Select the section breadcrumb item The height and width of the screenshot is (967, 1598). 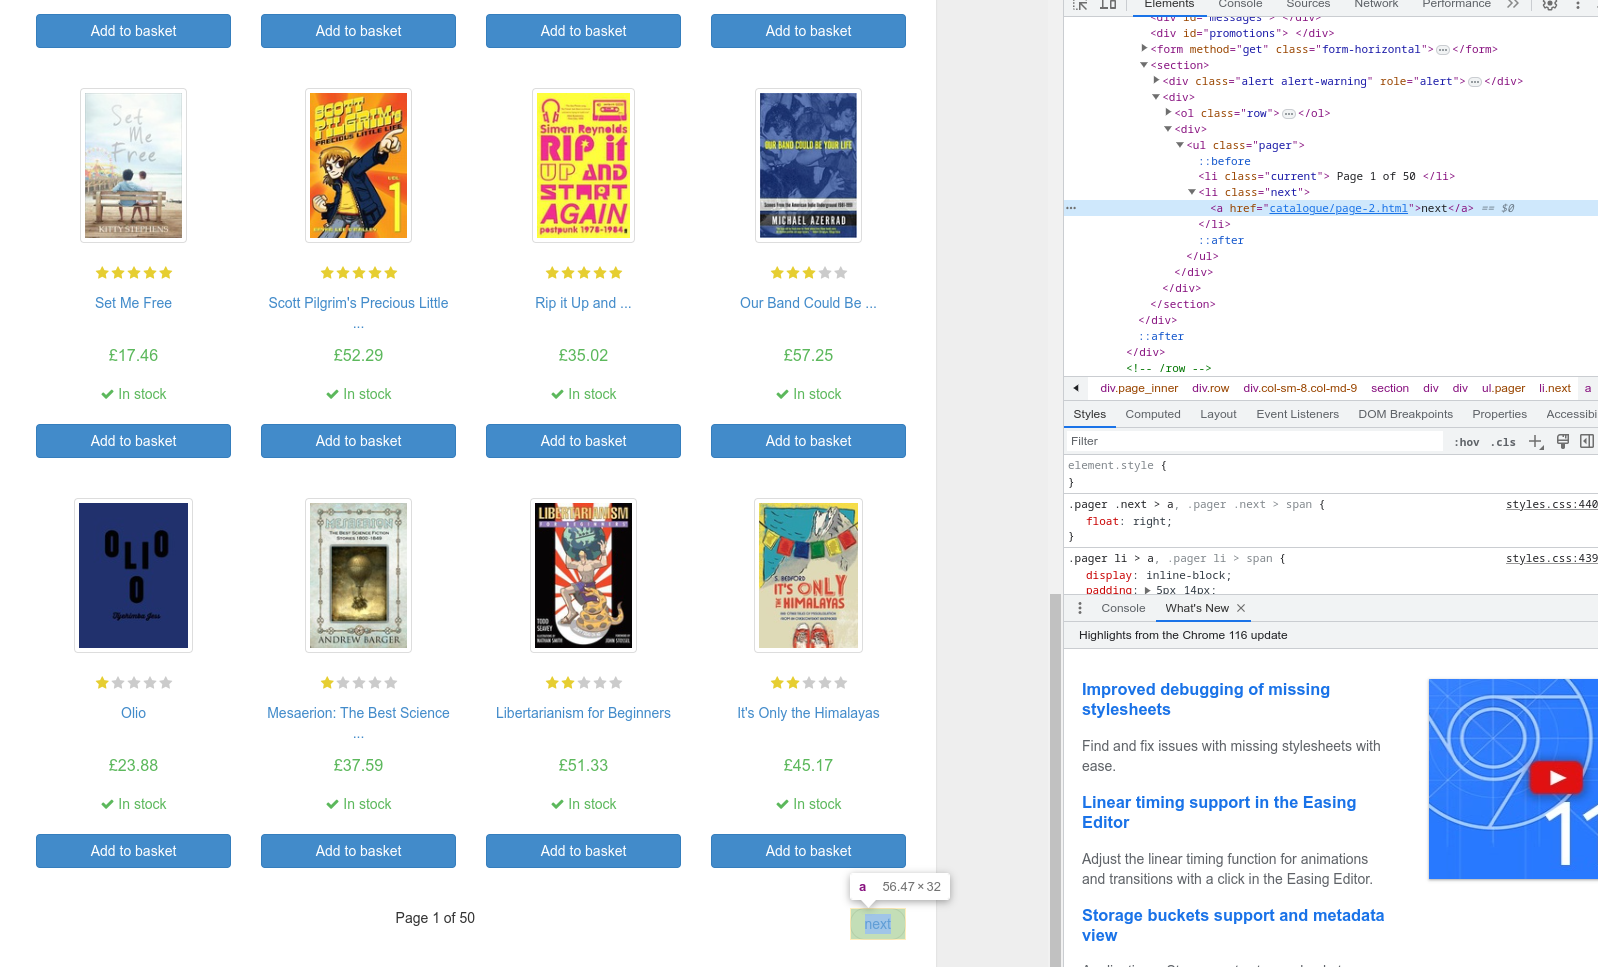[1390, 388]
